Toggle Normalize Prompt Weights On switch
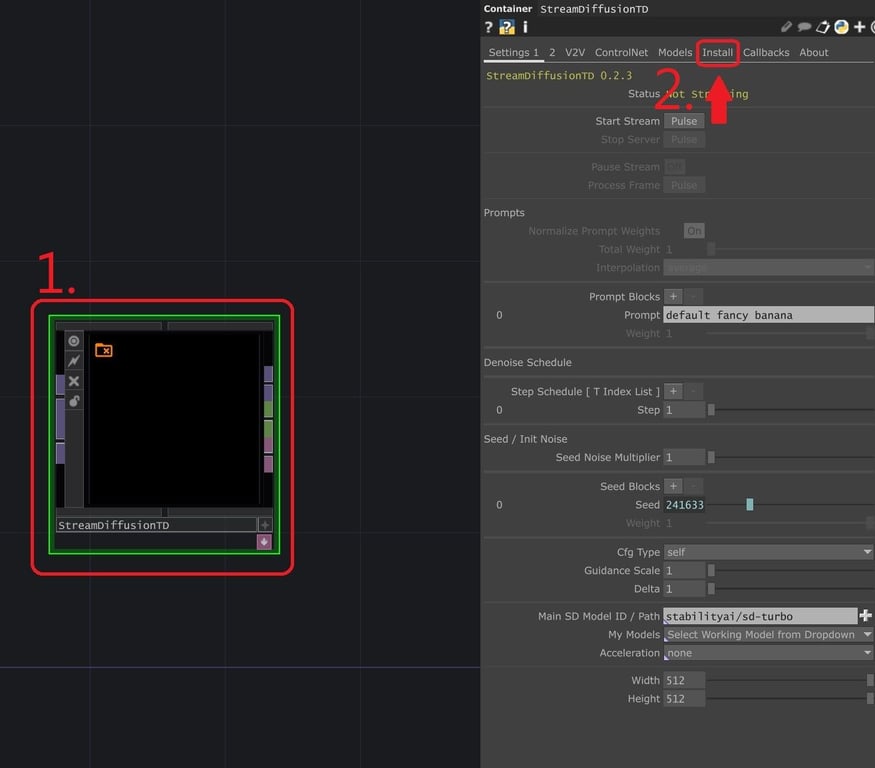875x768 pixels. (694, 231)
